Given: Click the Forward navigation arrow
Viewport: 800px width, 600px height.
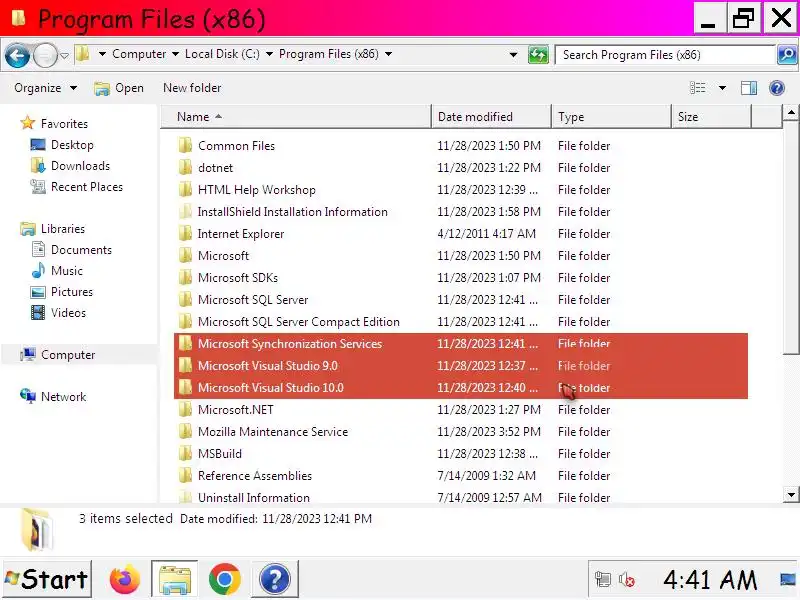Looking at the screenshot, I should click(45, 55).
